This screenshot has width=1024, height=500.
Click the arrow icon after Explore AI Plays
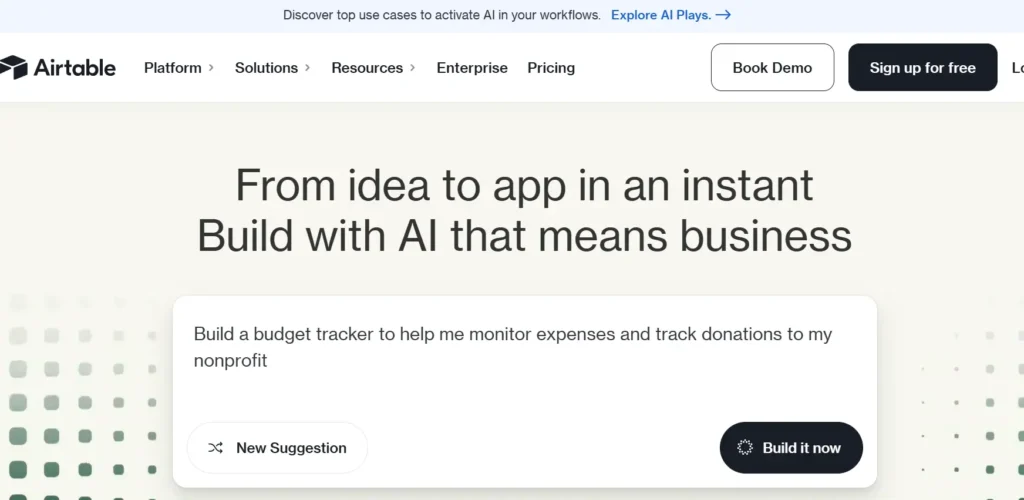[x=724, y=15]
